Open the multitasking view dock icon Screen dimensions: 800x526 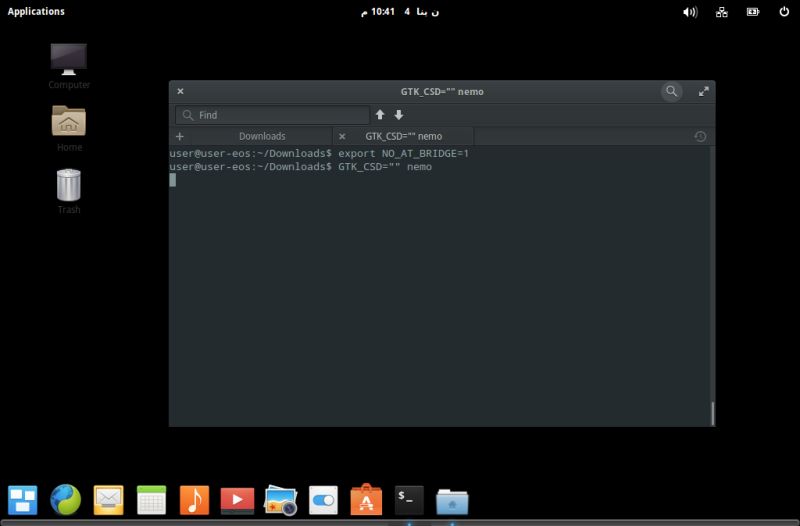coord(22,500)
